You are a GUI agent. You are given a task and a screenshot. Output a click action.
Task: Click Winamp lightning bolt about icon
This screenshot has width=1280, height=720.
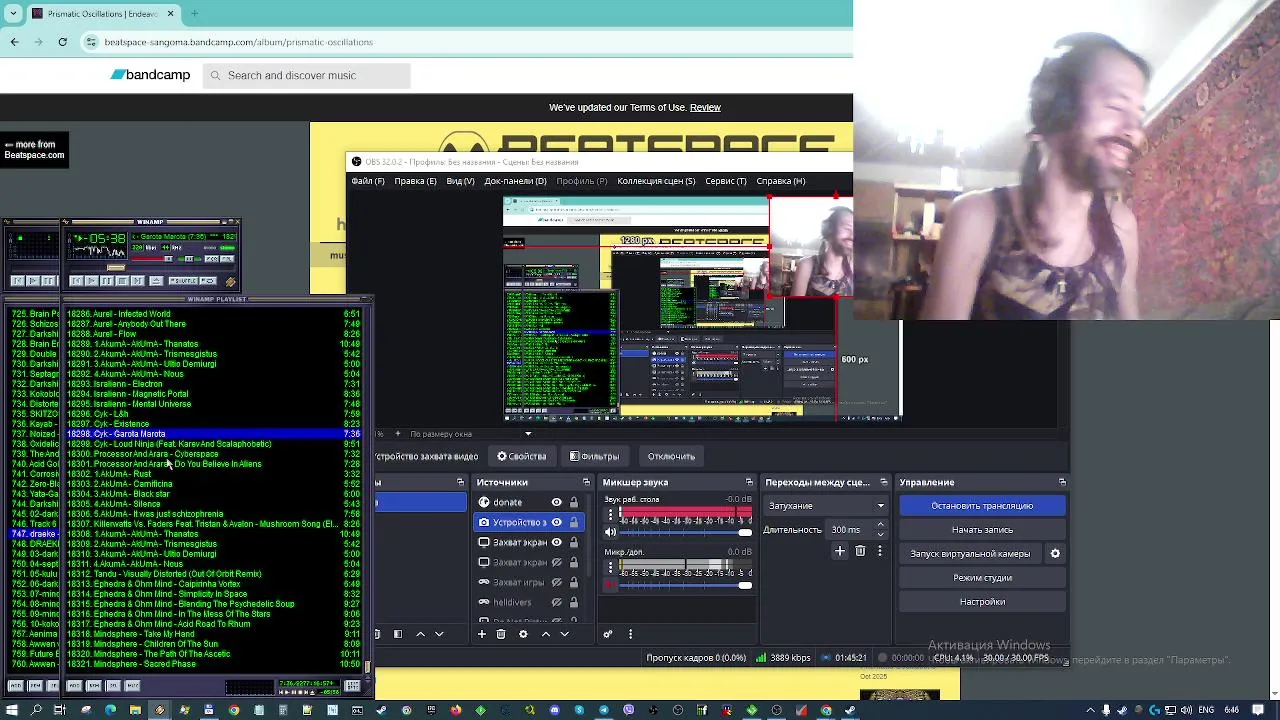tap(231, 282)
